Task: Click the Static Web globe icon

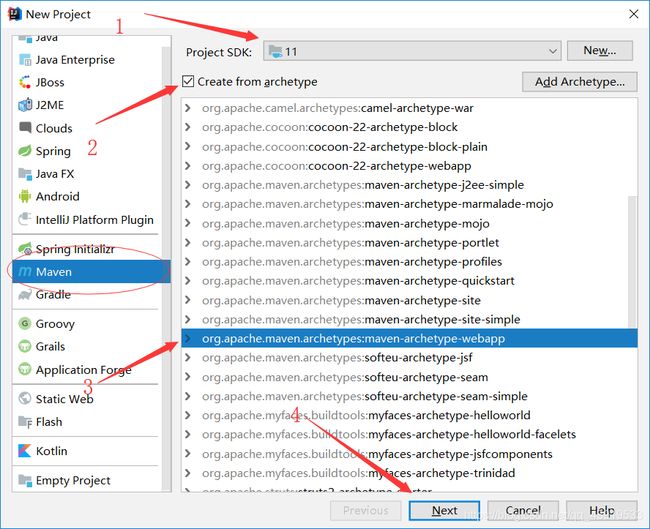Action: point(25,398)
